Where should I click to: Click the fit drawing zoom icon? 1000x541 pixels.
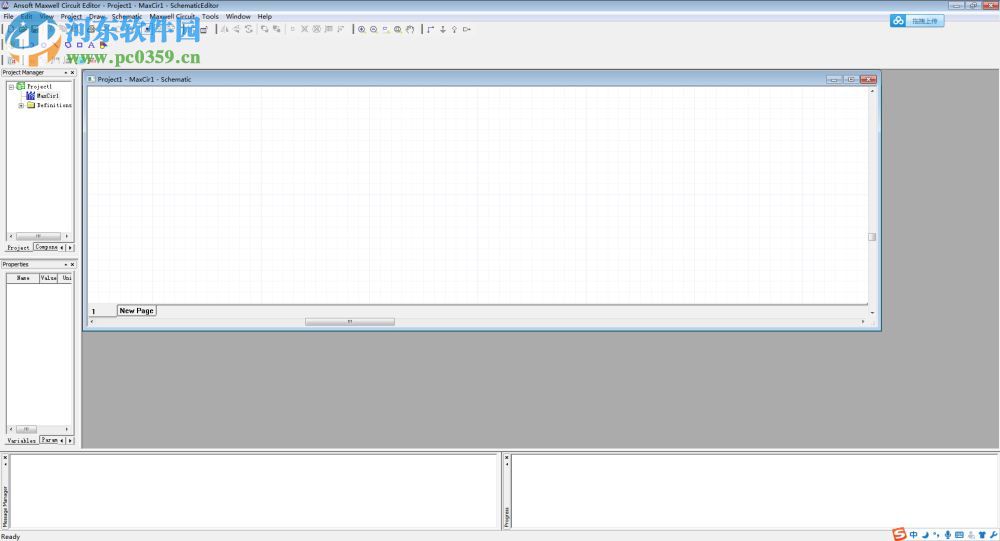(398, 29)
